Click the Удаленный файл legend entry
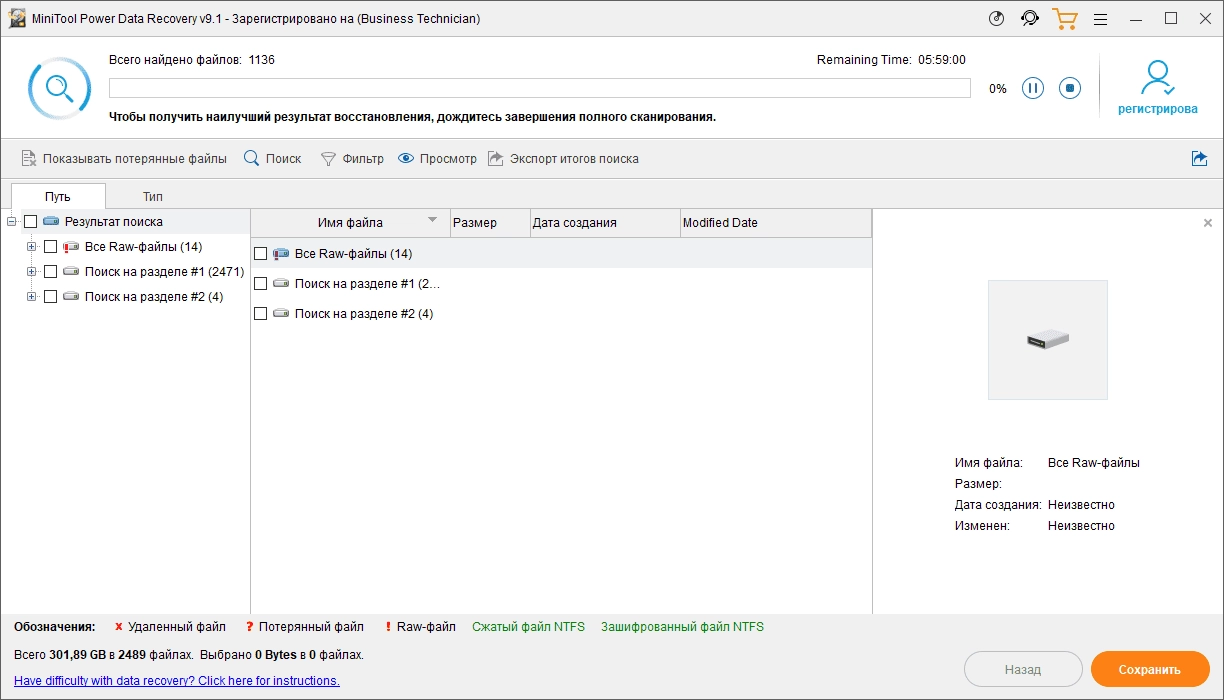The height and width of the screenshot is (700, 1224). point(170,627)
